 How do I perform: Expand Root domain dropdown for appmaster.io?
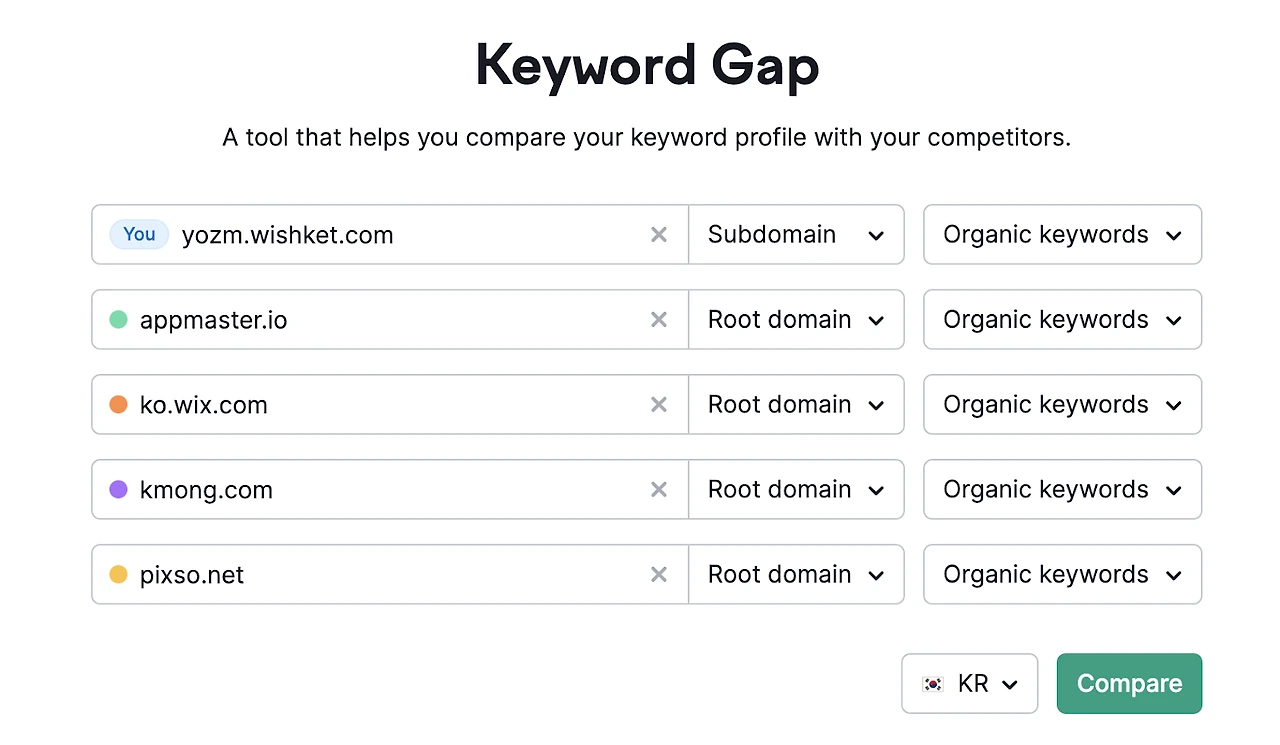(x=796, y=320)
